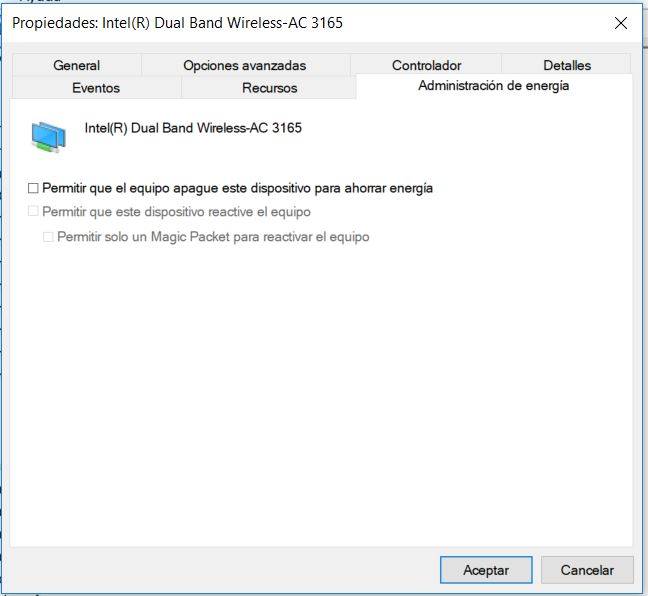This screenshot has width=648, height=596.
Task: Open the General tab
Action: point(77,65)
